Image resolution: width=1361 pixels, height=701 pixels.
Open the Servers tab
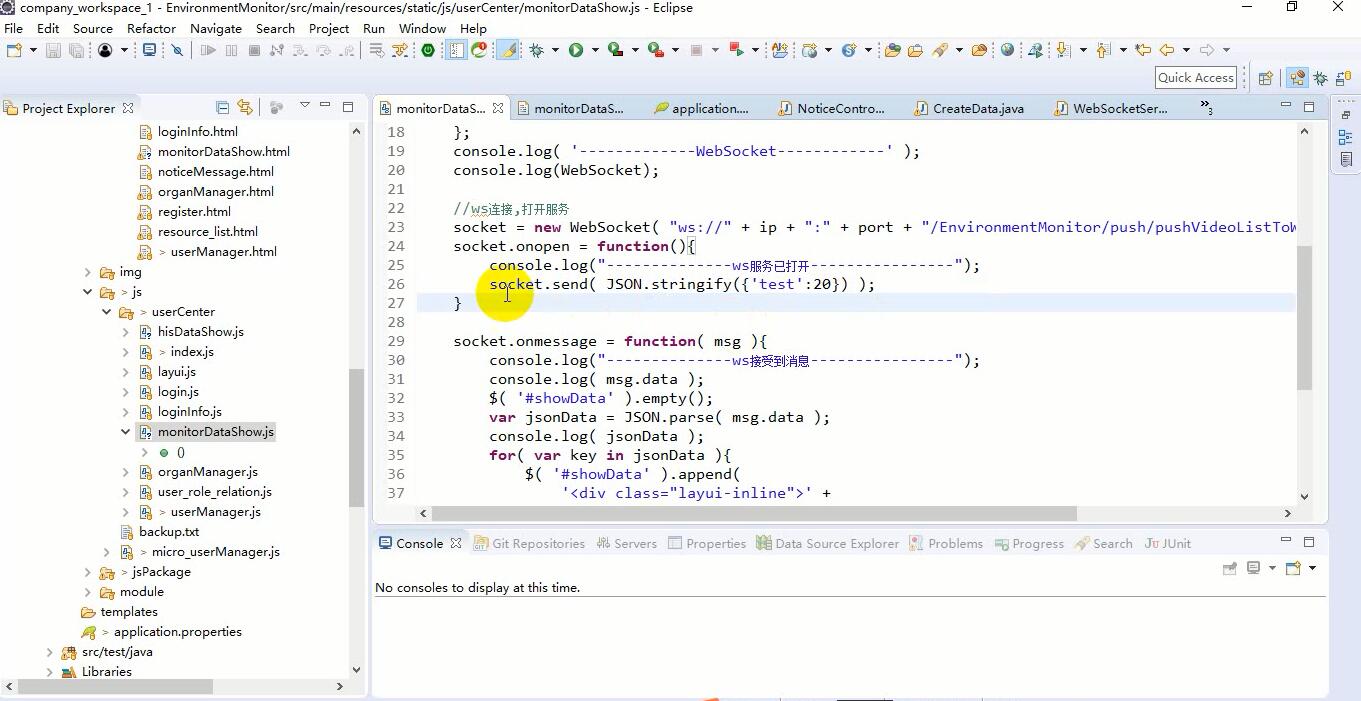[626, 543]
